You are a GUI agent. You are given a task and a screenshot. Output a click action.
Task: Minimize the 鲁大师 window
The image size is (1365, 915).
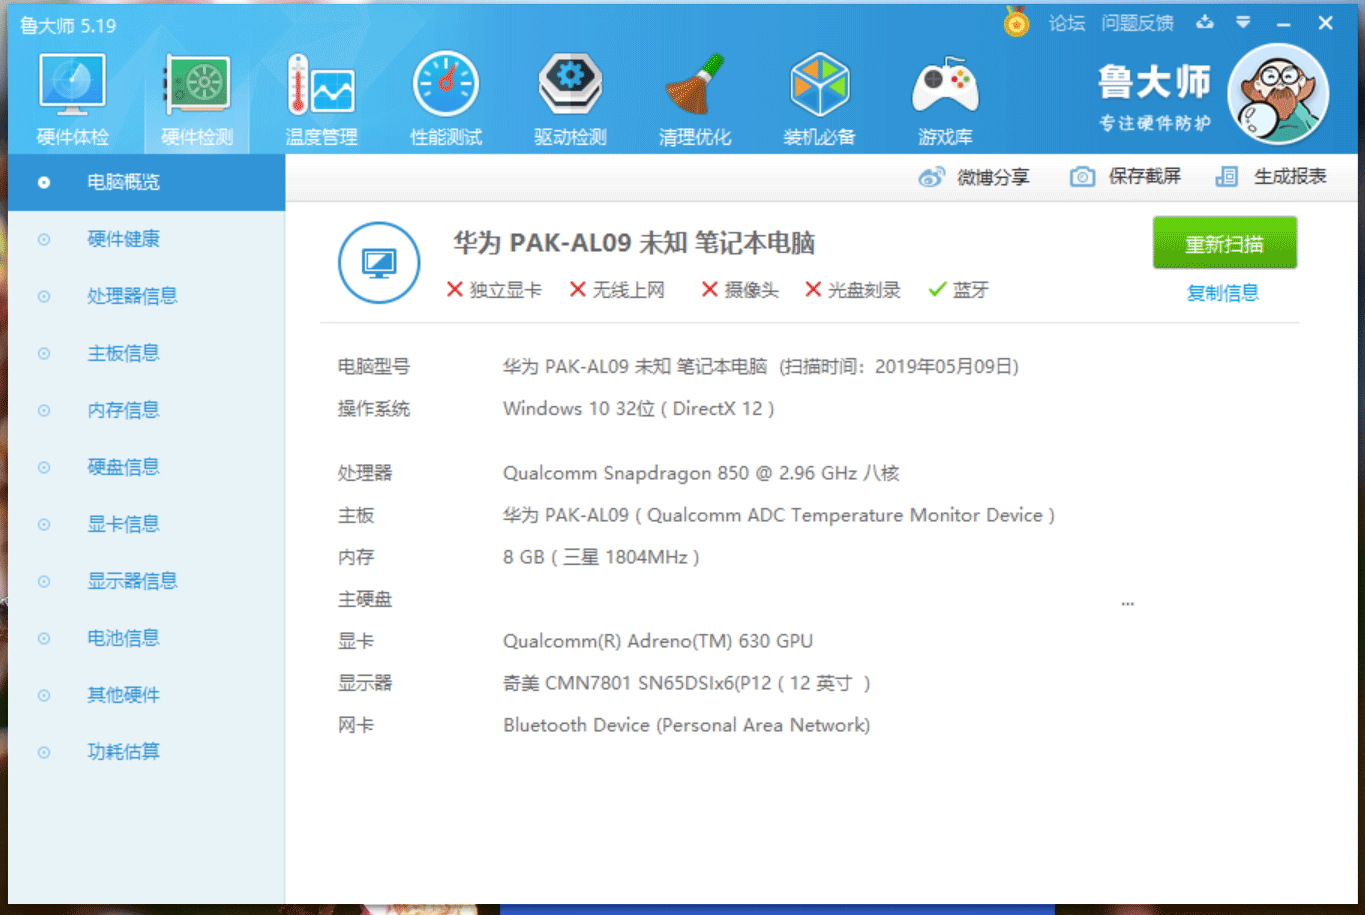point(1284,22)
